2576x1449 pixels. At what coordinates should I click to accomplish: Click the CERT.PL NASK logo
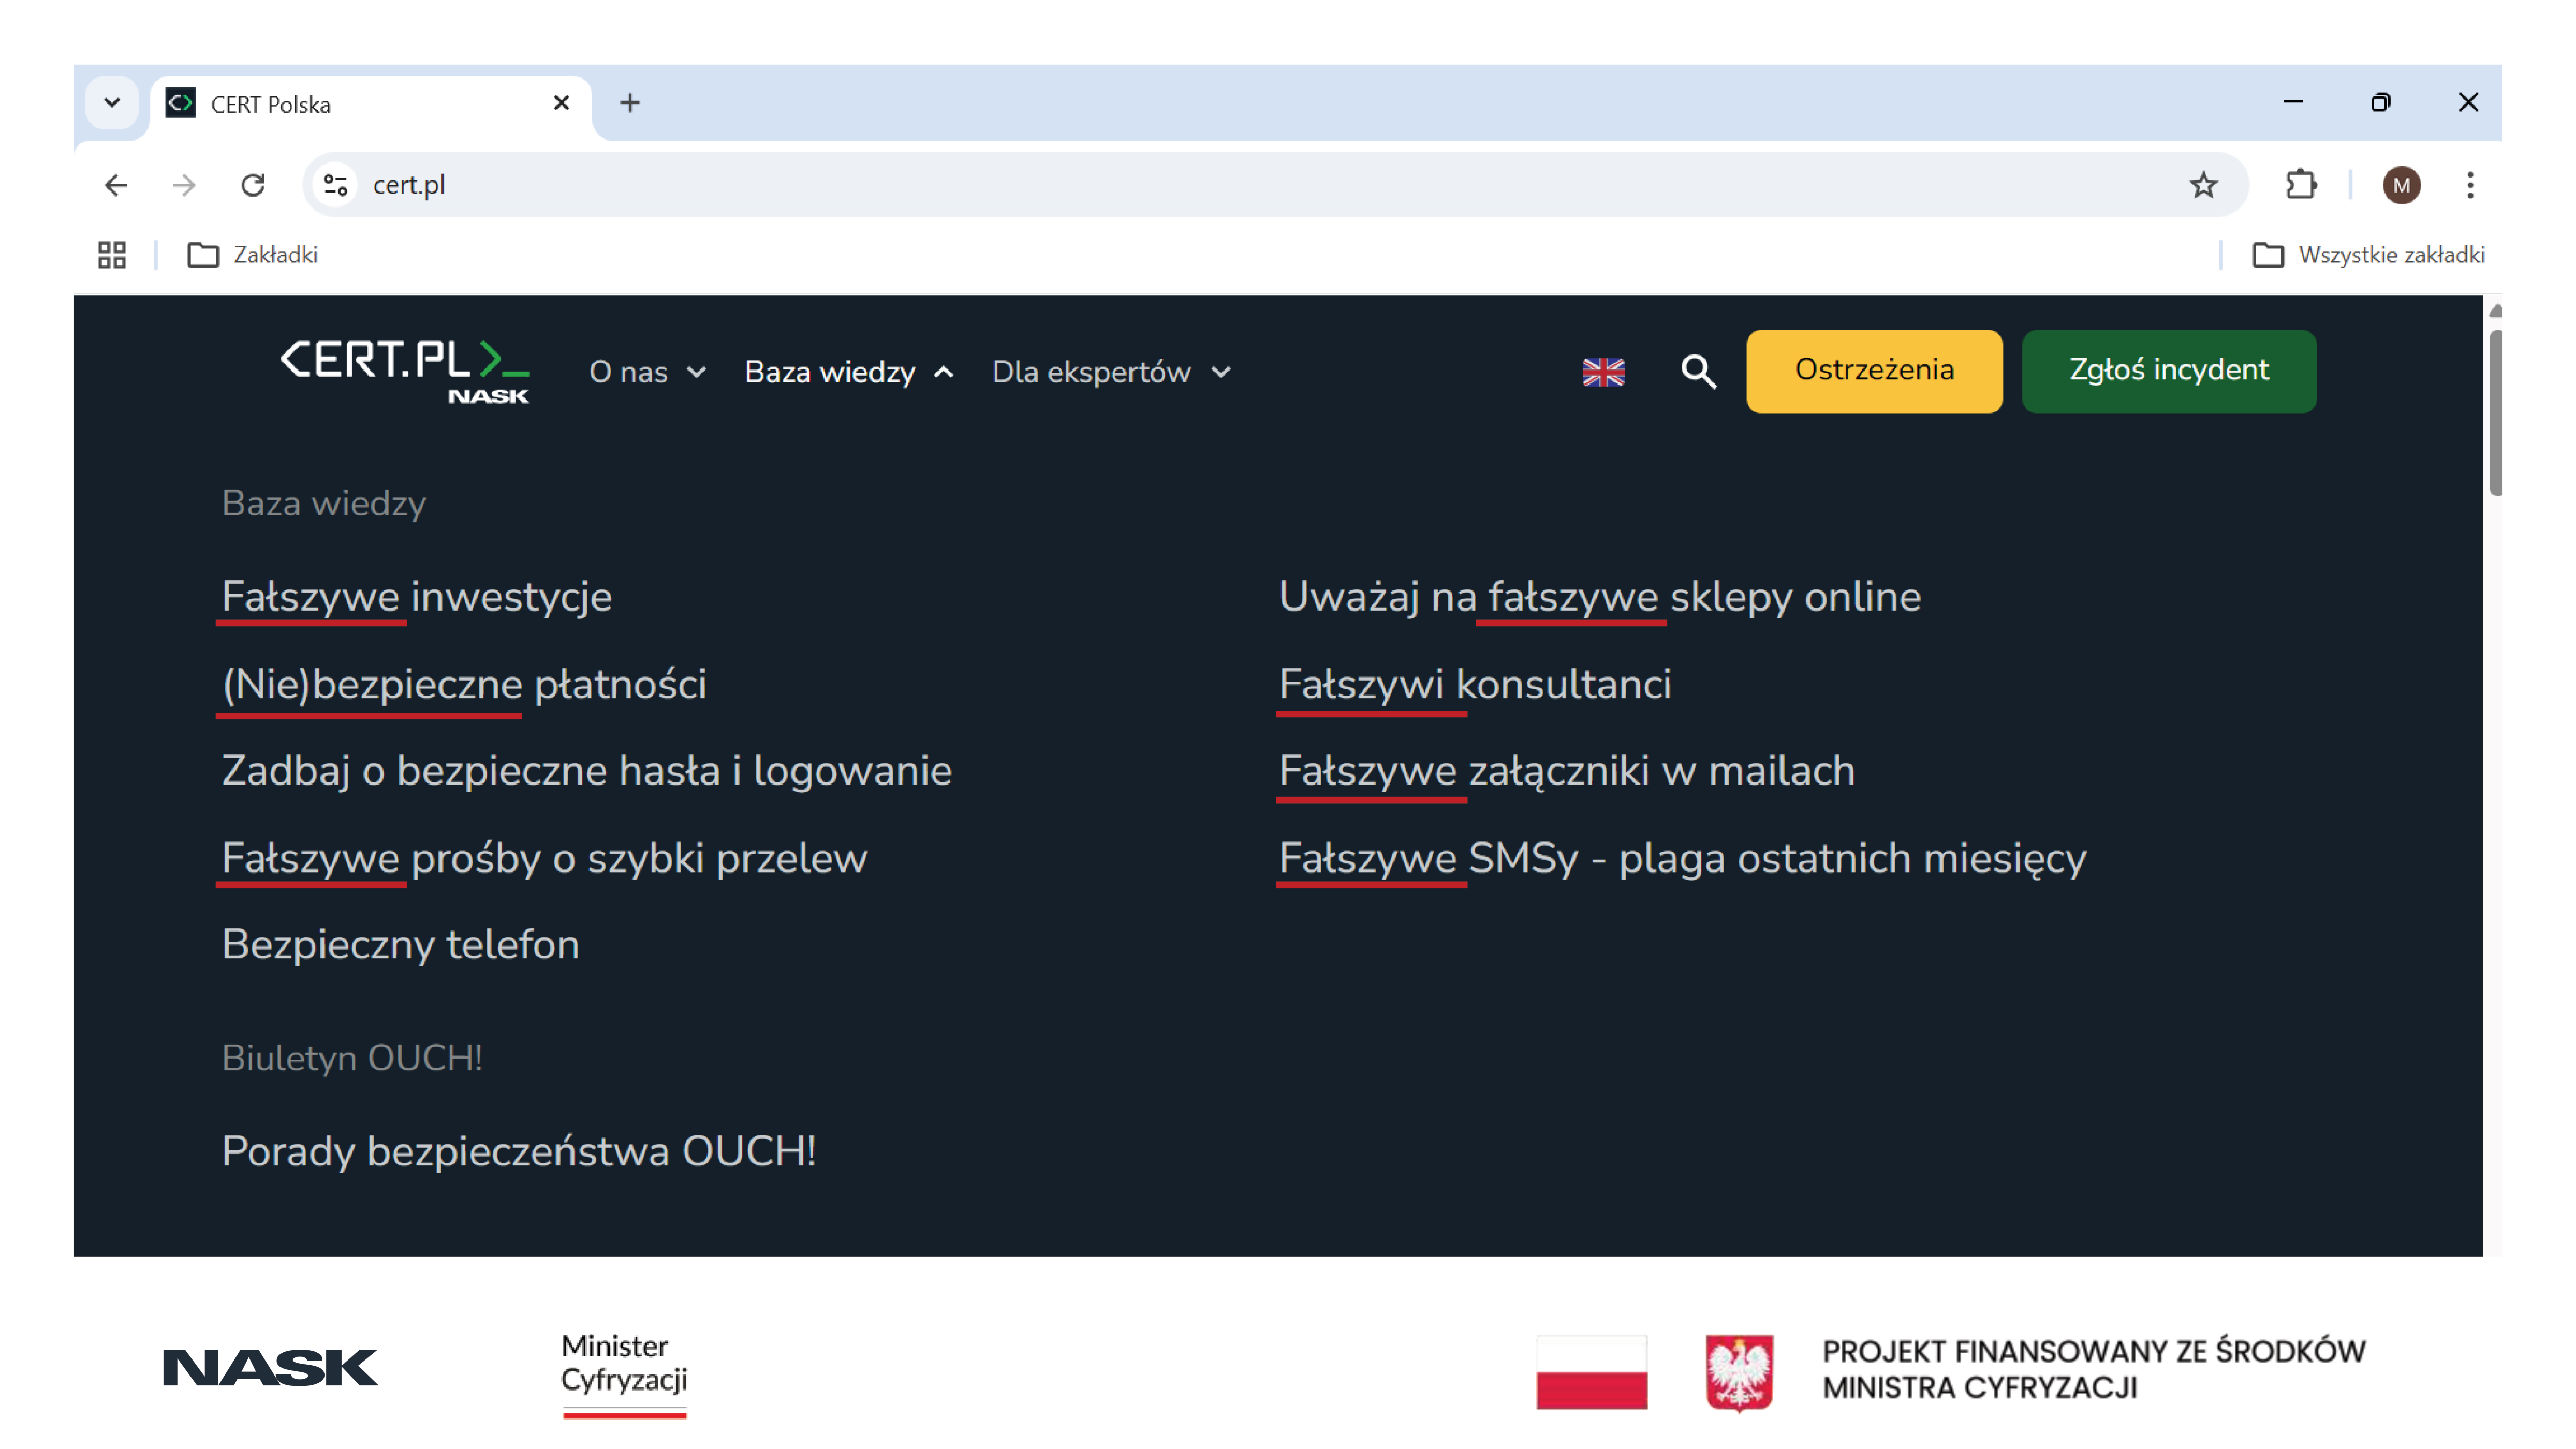(x=404, y=372)
